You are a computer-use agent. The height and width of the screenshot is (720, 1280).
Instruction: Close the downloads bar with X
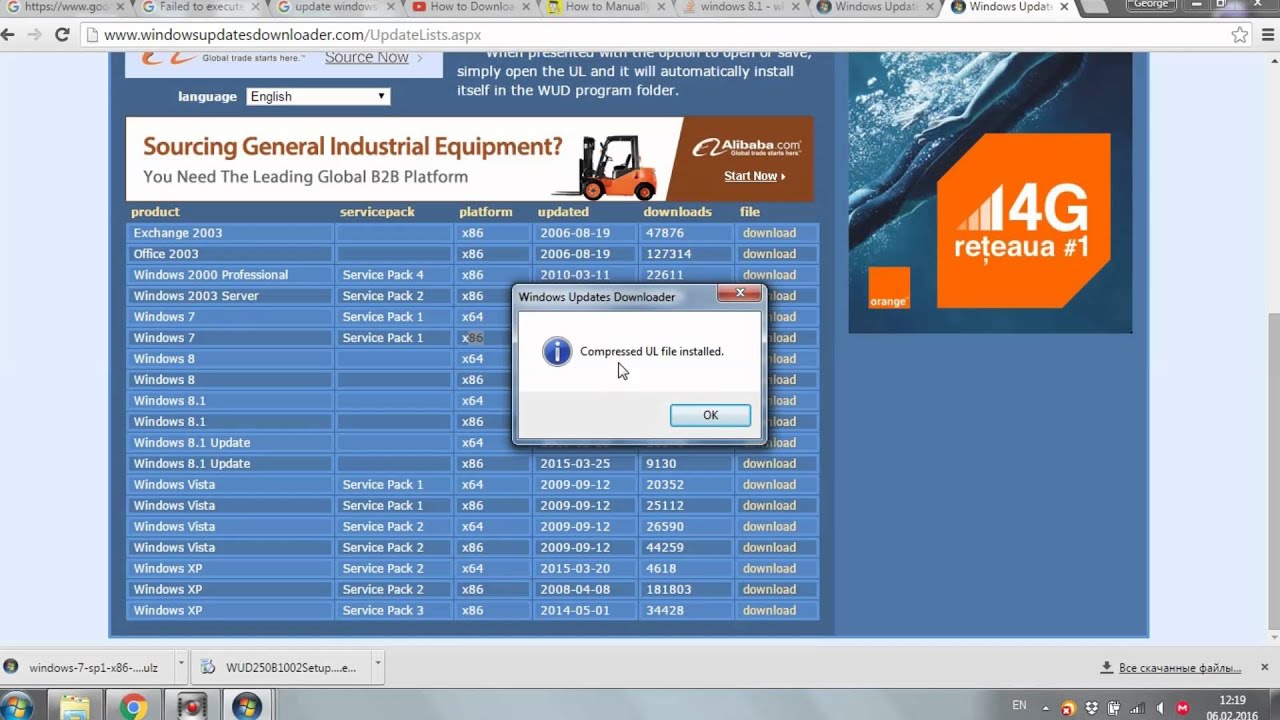coord(1264,666)
